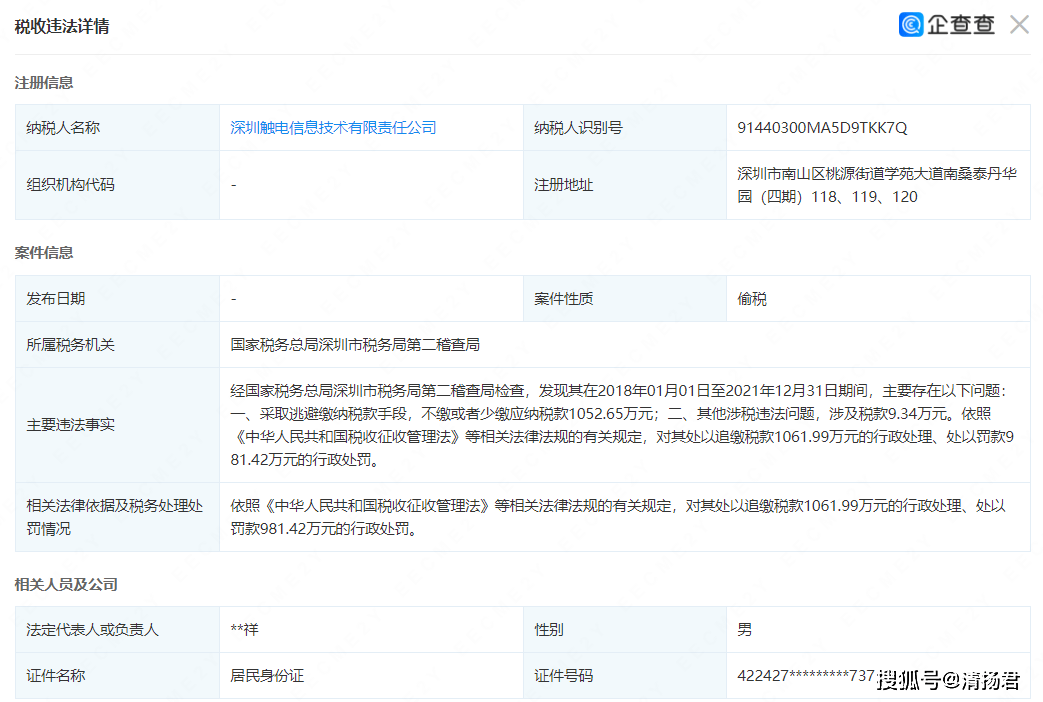Click the masked ID number starting 422427

806,676
